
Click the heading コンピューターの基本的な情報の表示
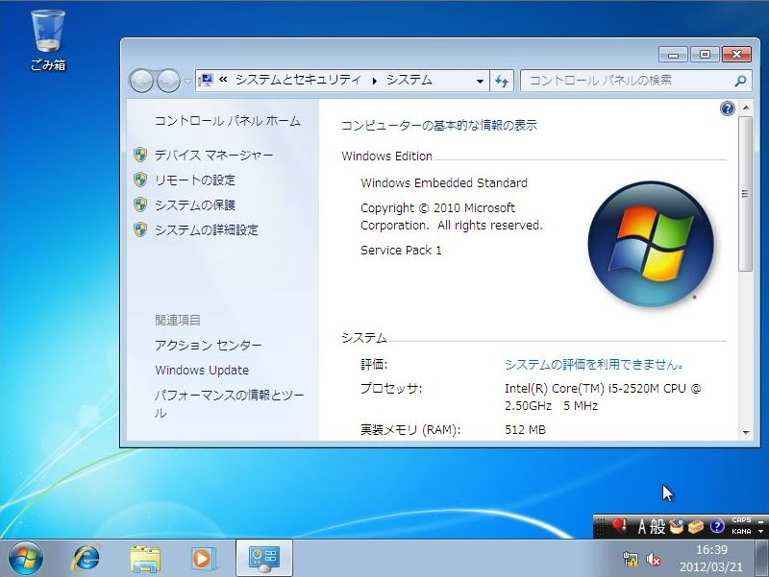pos(439,125)
